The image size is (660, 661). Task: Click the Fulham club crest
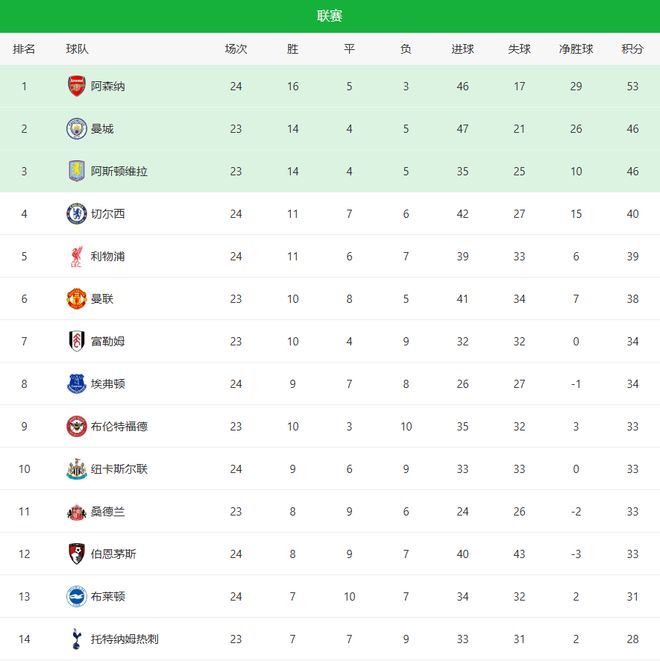[x=76, y=341]
